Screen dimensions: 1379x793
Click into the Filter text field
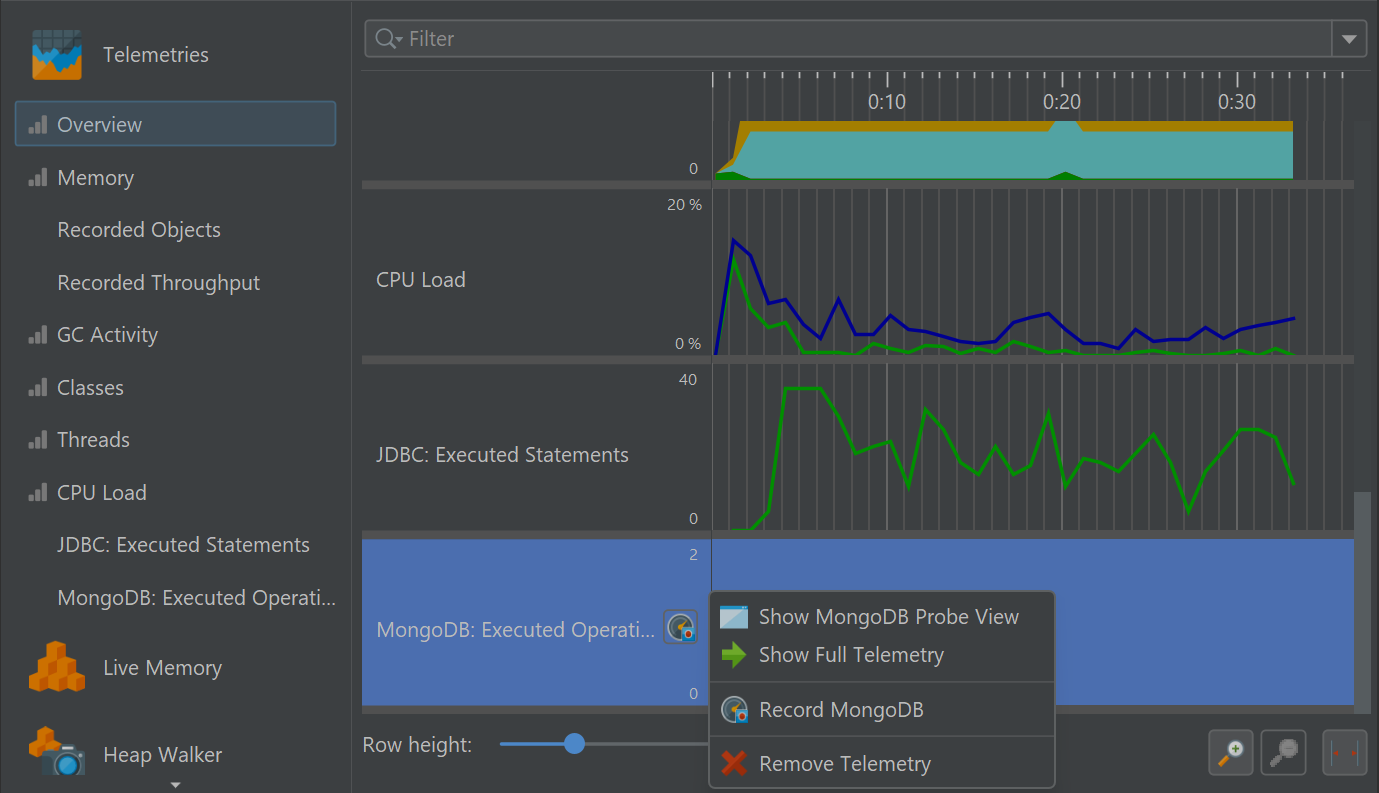click(860, 39)
